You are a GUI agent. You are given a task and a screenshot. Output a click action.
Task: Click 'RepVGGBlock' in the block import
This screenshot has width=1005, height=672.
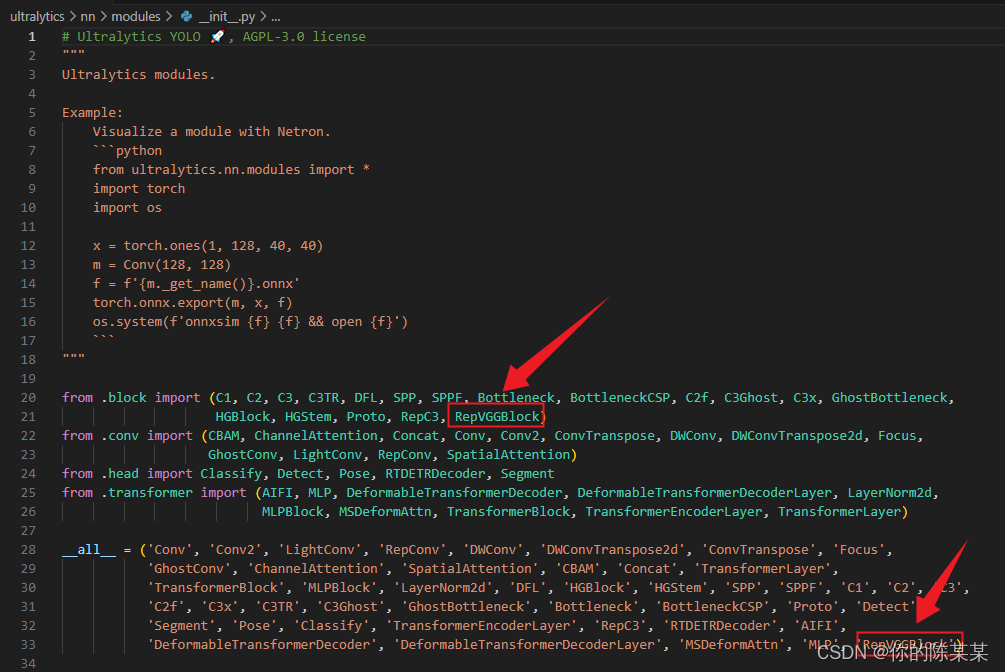pyautogui.click(x=497, y=417)
